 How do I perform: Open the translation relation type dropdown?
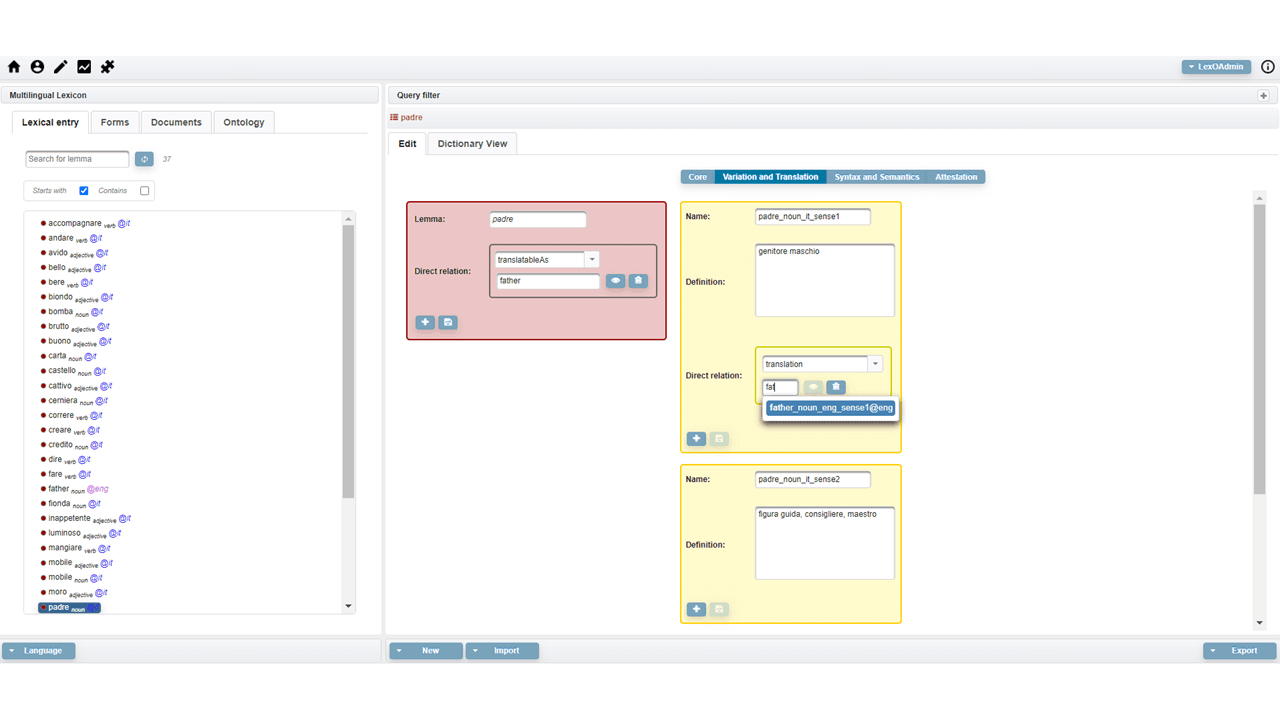click(875, 364)
